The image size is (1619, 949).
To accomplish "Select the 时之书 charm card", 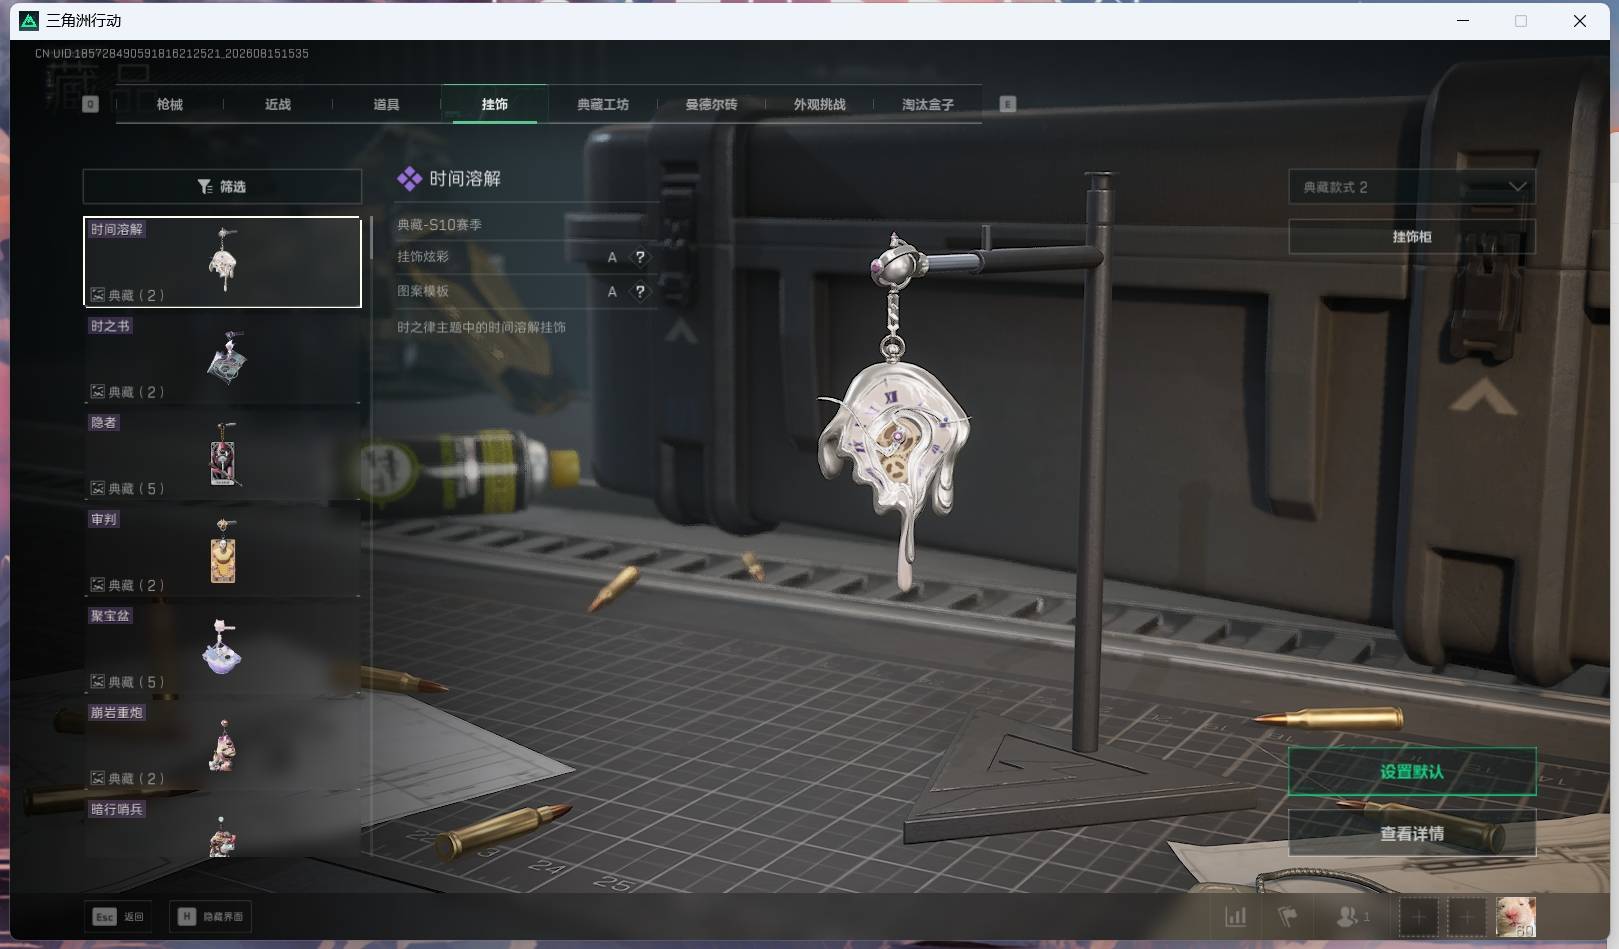I will coord(222,359).
